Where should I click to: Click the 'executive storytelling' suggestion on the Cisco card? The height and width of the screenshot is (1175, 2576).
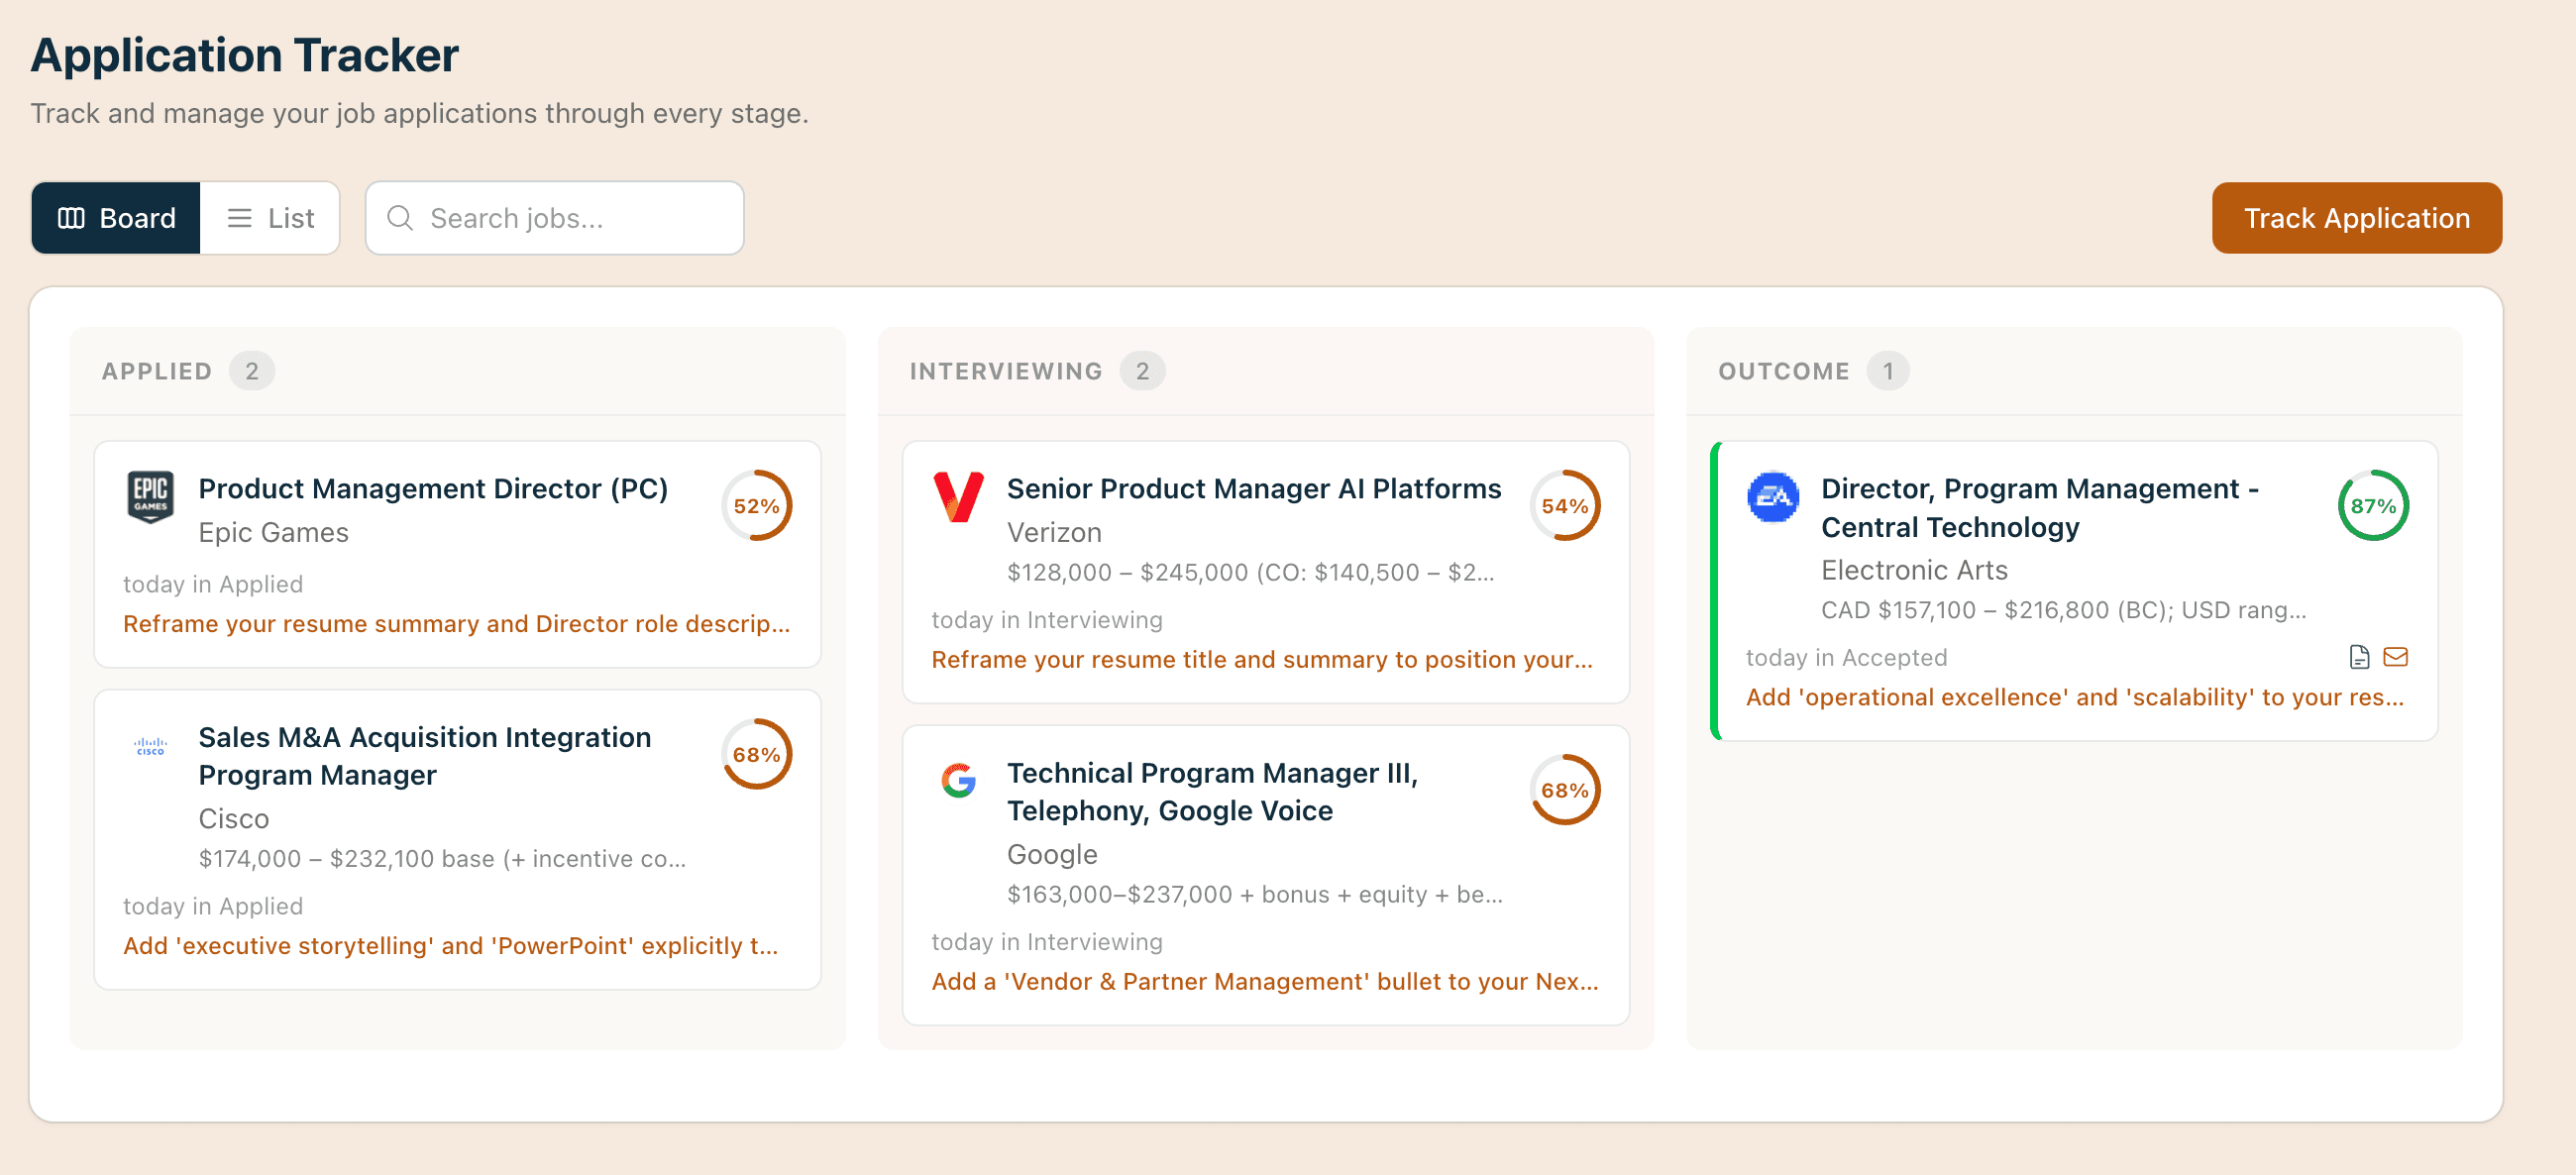(x=451, y=945)
